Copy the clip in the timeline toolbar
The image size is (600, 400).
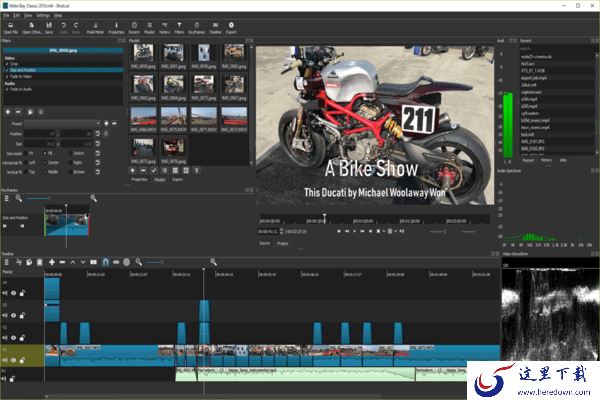point(29,262)
